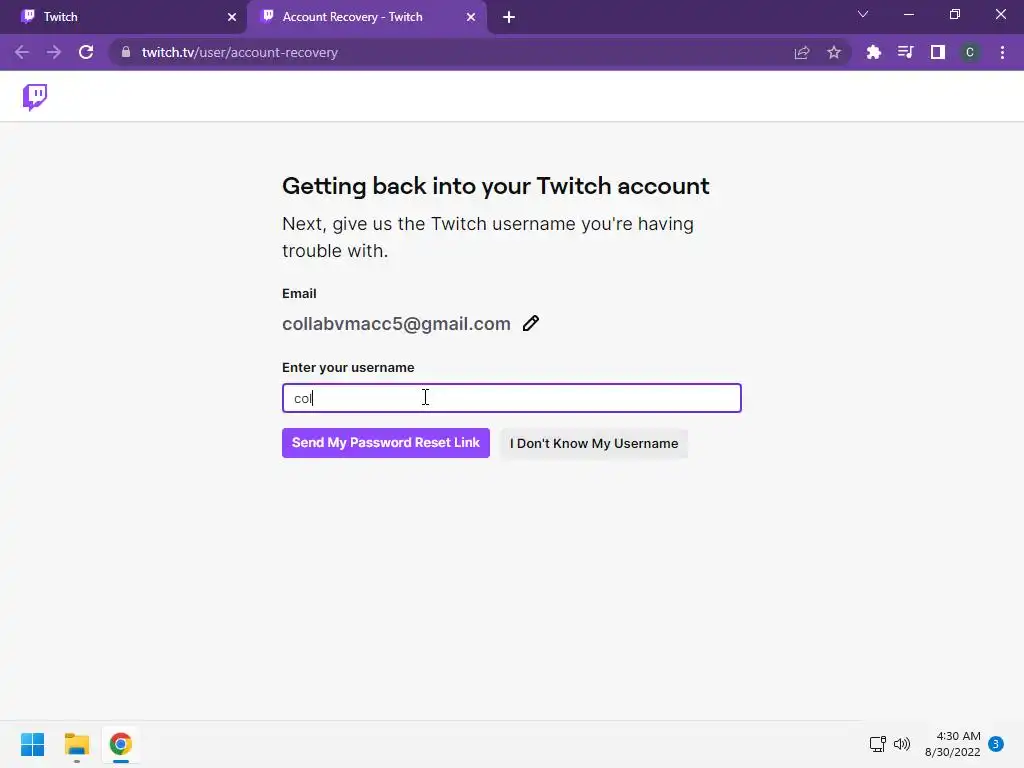
Task: Open Chrome profile avatar C
Action: coord(970,52)
